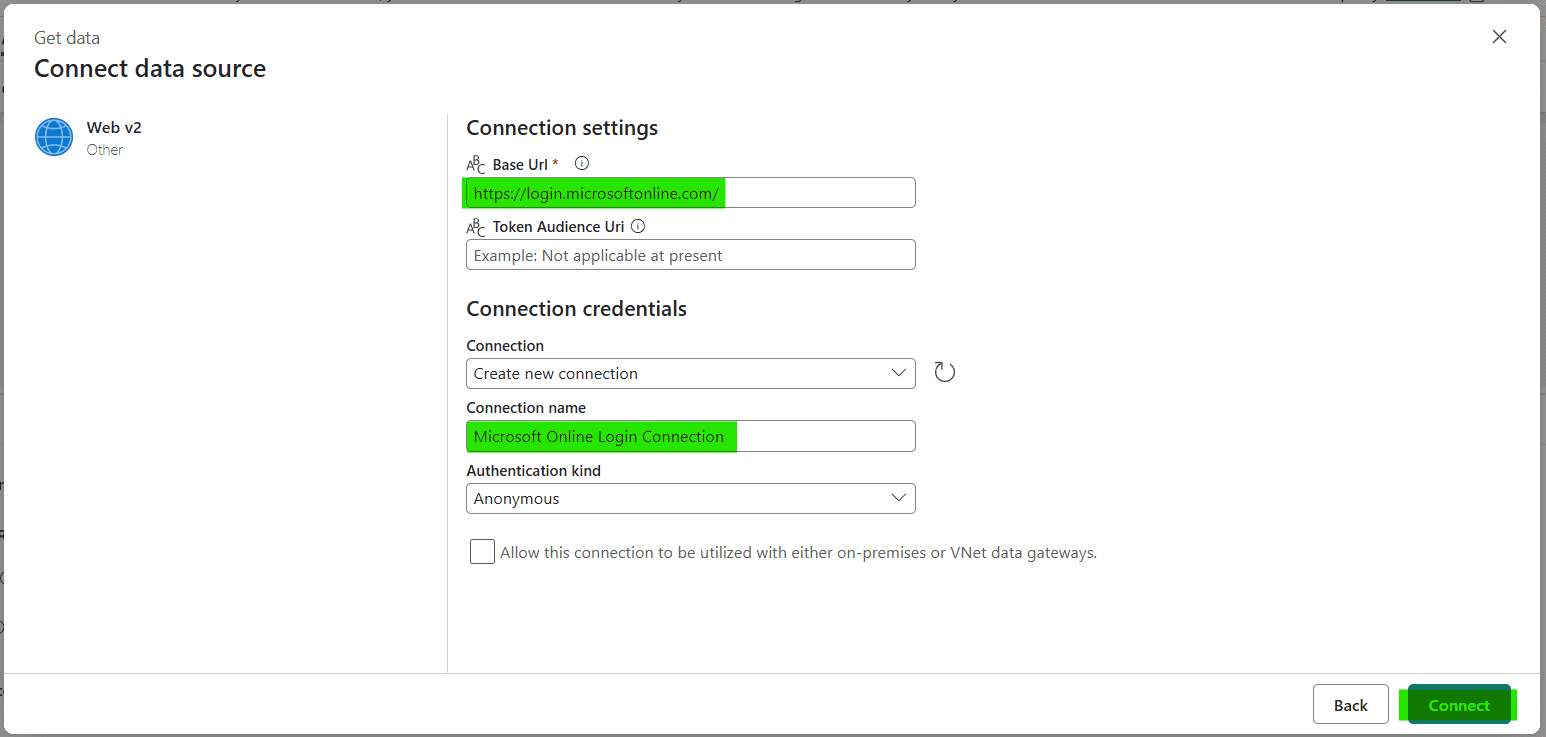
Task: Refresh the connections list
Action: [x=944, y=373]
